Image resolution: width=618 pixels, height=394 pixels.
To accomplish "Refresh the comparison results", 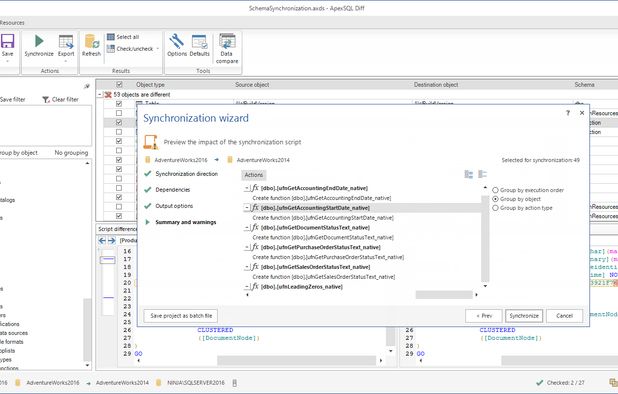I will click(91, 45).
